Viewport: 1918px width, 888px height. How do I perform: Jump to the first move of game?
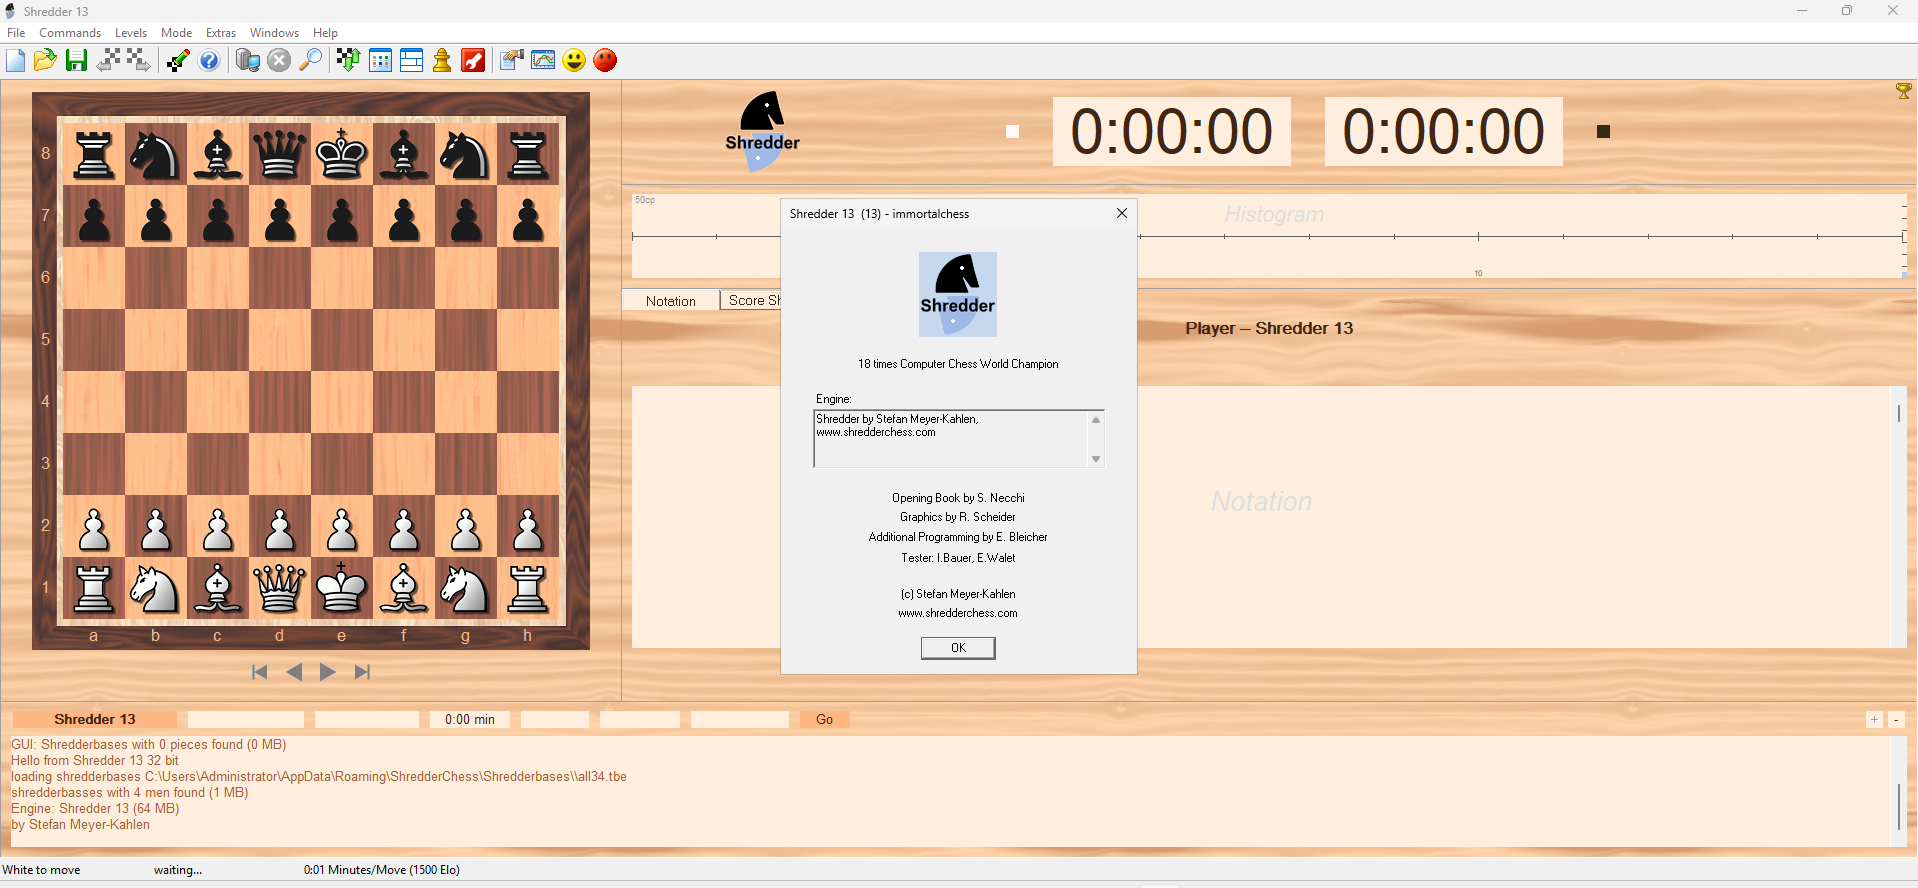260,672
